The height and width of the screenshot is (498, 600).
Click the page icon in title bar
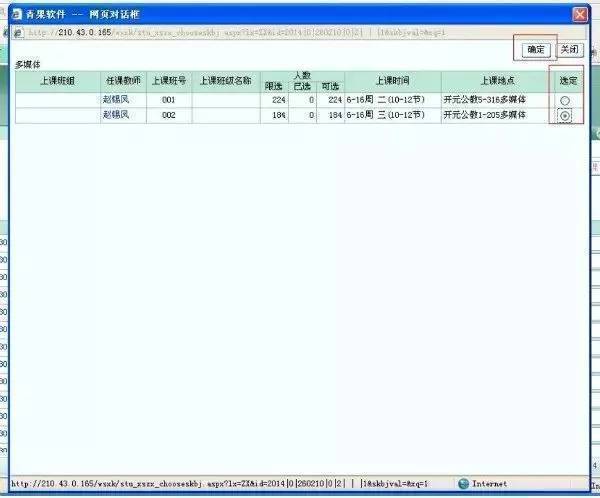[17, 15]
